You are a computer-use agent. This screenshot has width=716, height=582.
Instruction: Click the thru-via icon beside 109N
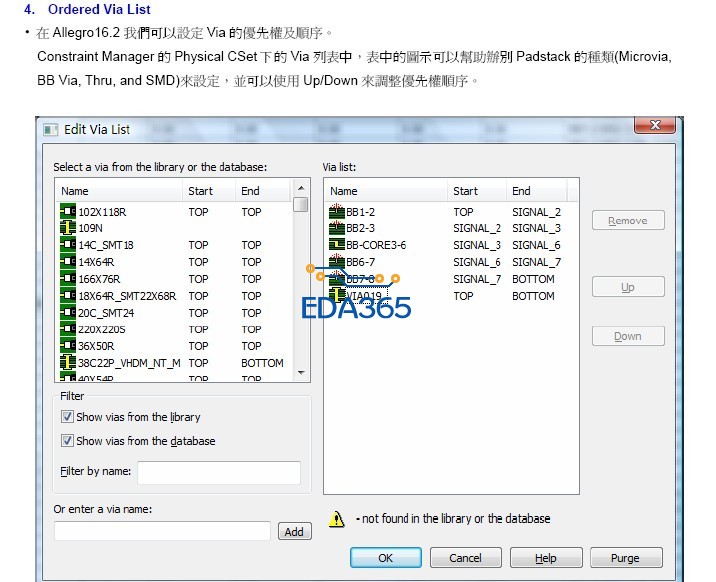coord(68,228)
